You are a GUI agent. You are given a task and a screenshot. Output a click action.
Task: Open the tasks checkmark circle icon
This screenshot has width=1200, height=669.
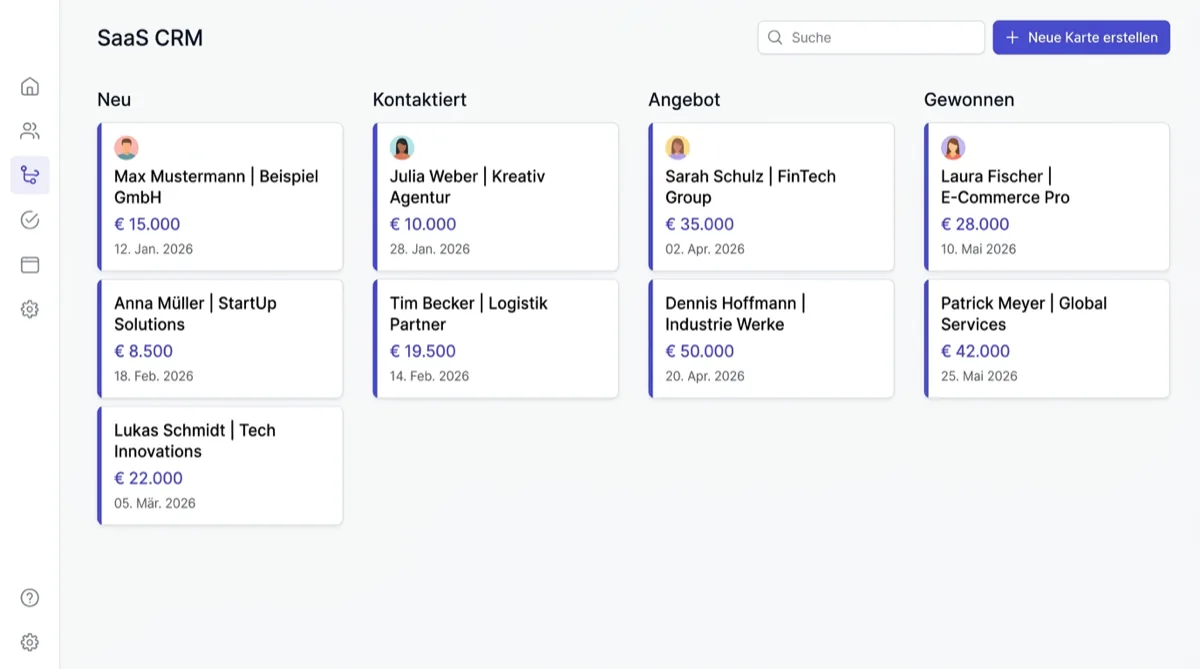[30, 220]
